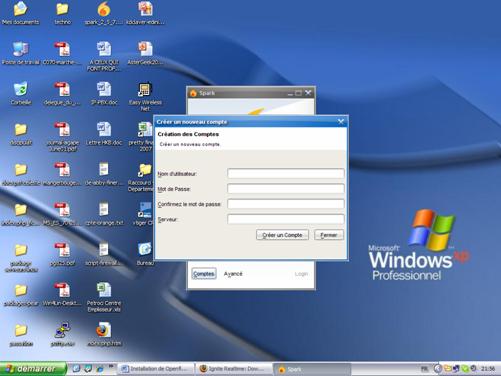501x376 pixels.
Task: Select the pretty fine 2007 Excel shortcut
Action: click(142, 137)
